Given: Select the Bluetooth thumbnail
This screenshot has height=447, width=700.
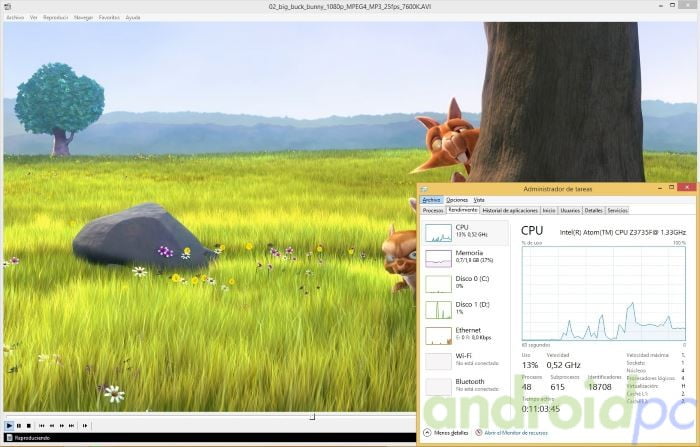Looking at the screenshot, I should (438, 387).
